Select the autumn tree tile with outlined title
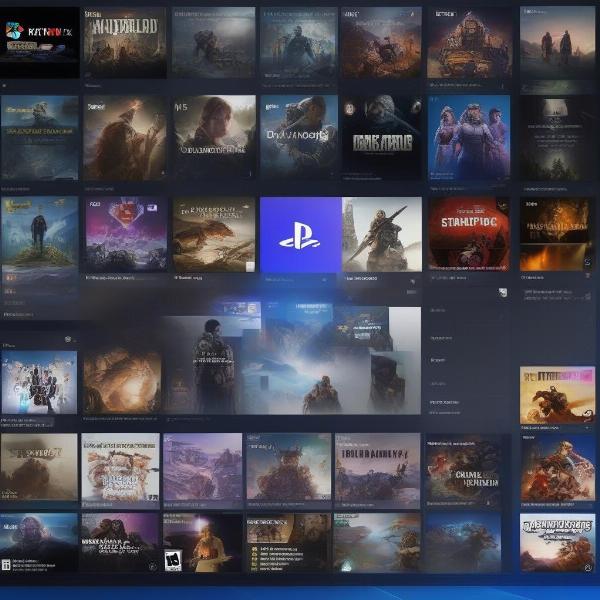The image size is (600, 600). (x=558, y=543)
